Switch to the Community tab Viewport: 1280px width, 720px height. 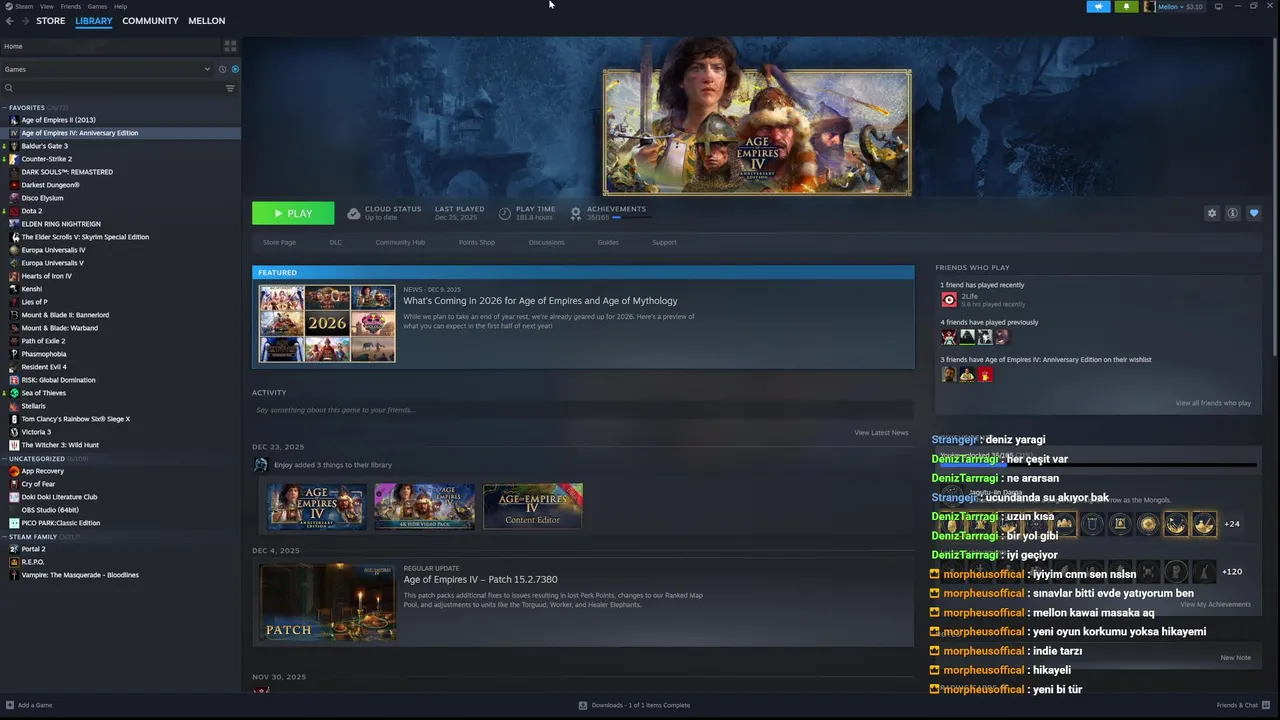tap(150, 21)
